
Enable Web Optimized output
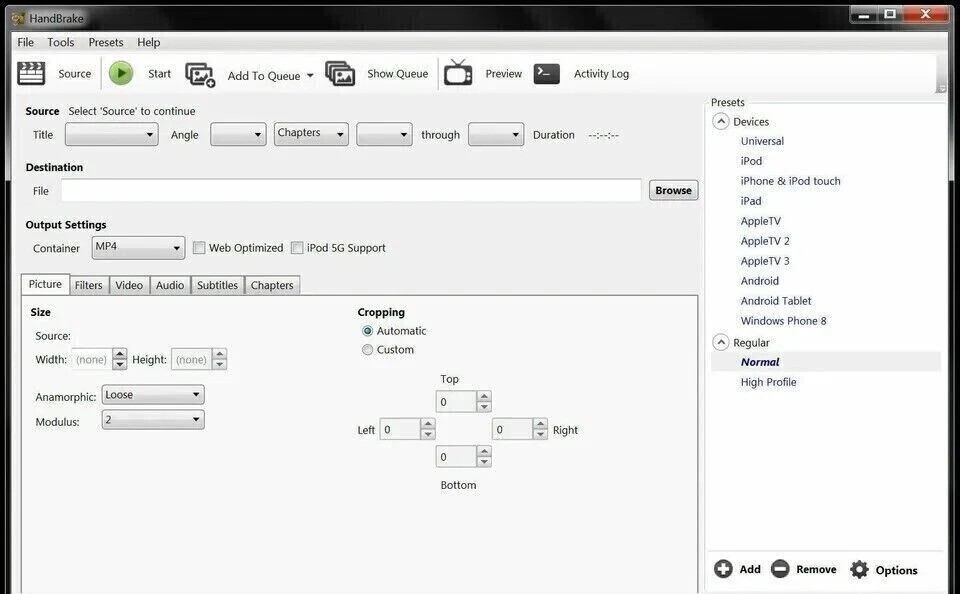[x=199, y=247]
